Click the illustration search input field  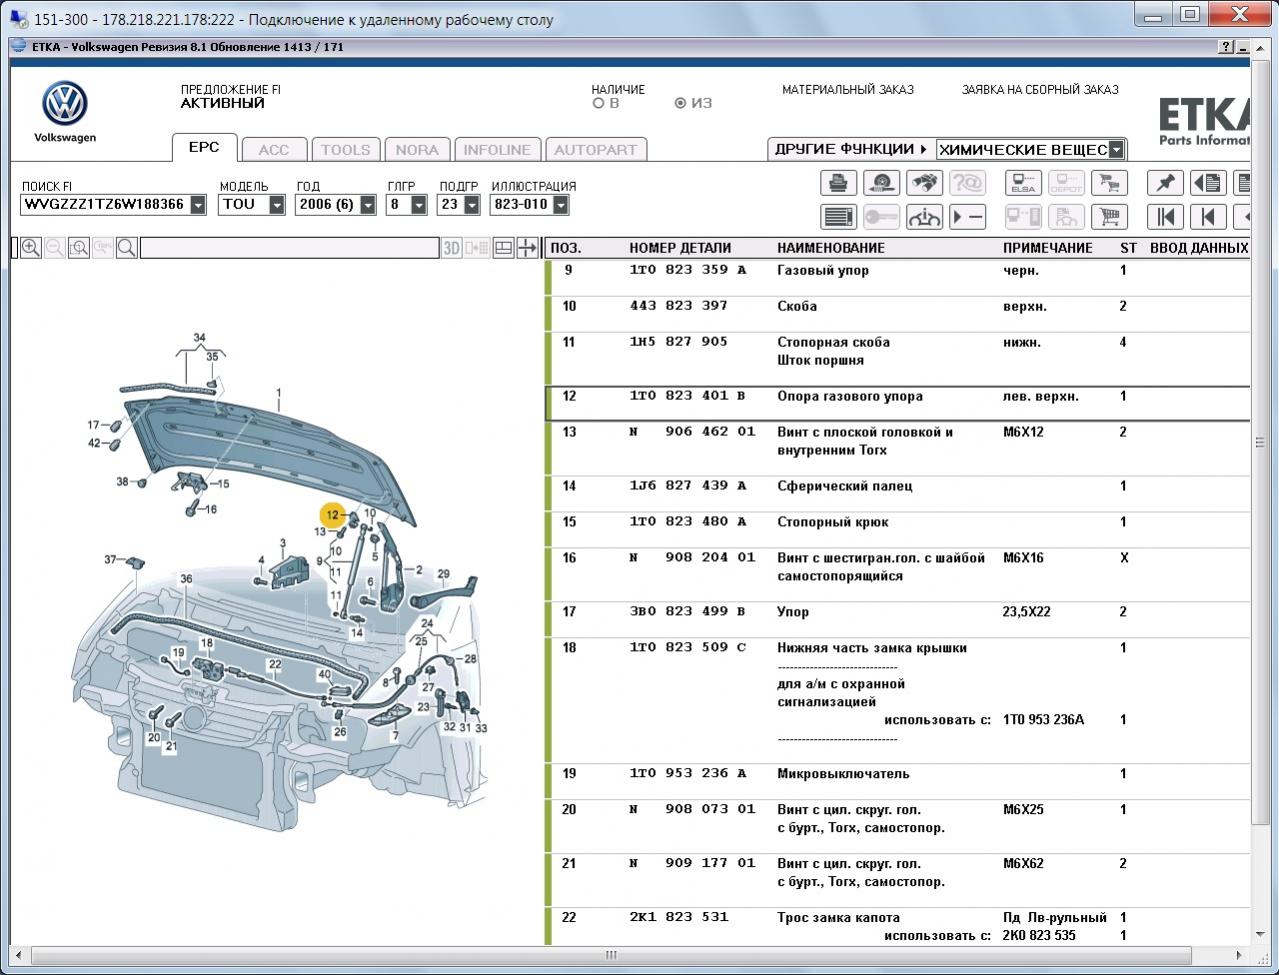[289, 248]
